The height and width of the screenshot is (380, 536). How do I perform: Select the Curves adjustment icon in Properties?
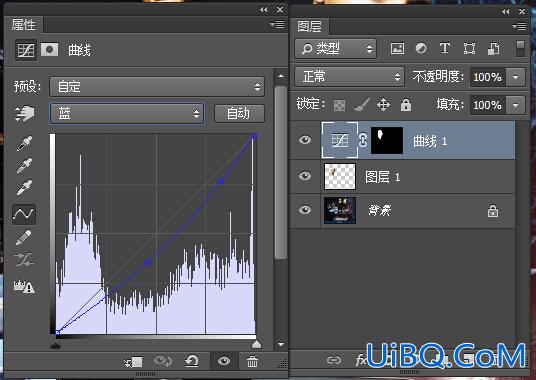coord(26,50)
